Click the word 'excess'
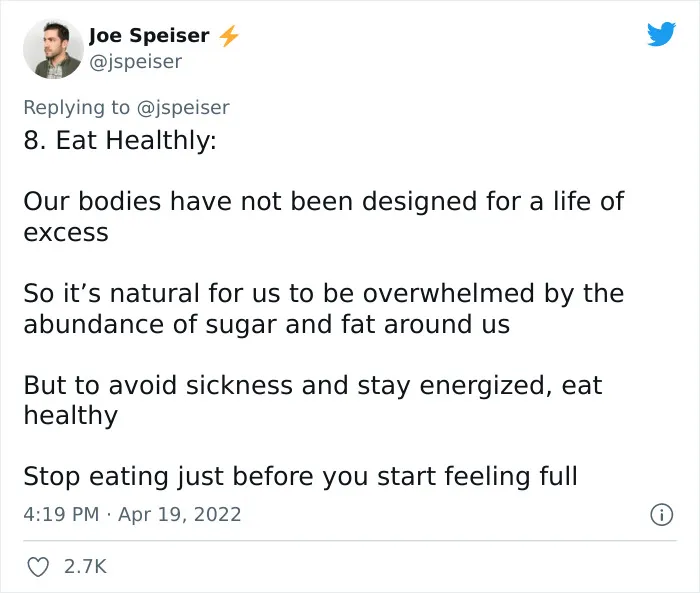Screen dimensions: 700x593 (x=66, y=234)
